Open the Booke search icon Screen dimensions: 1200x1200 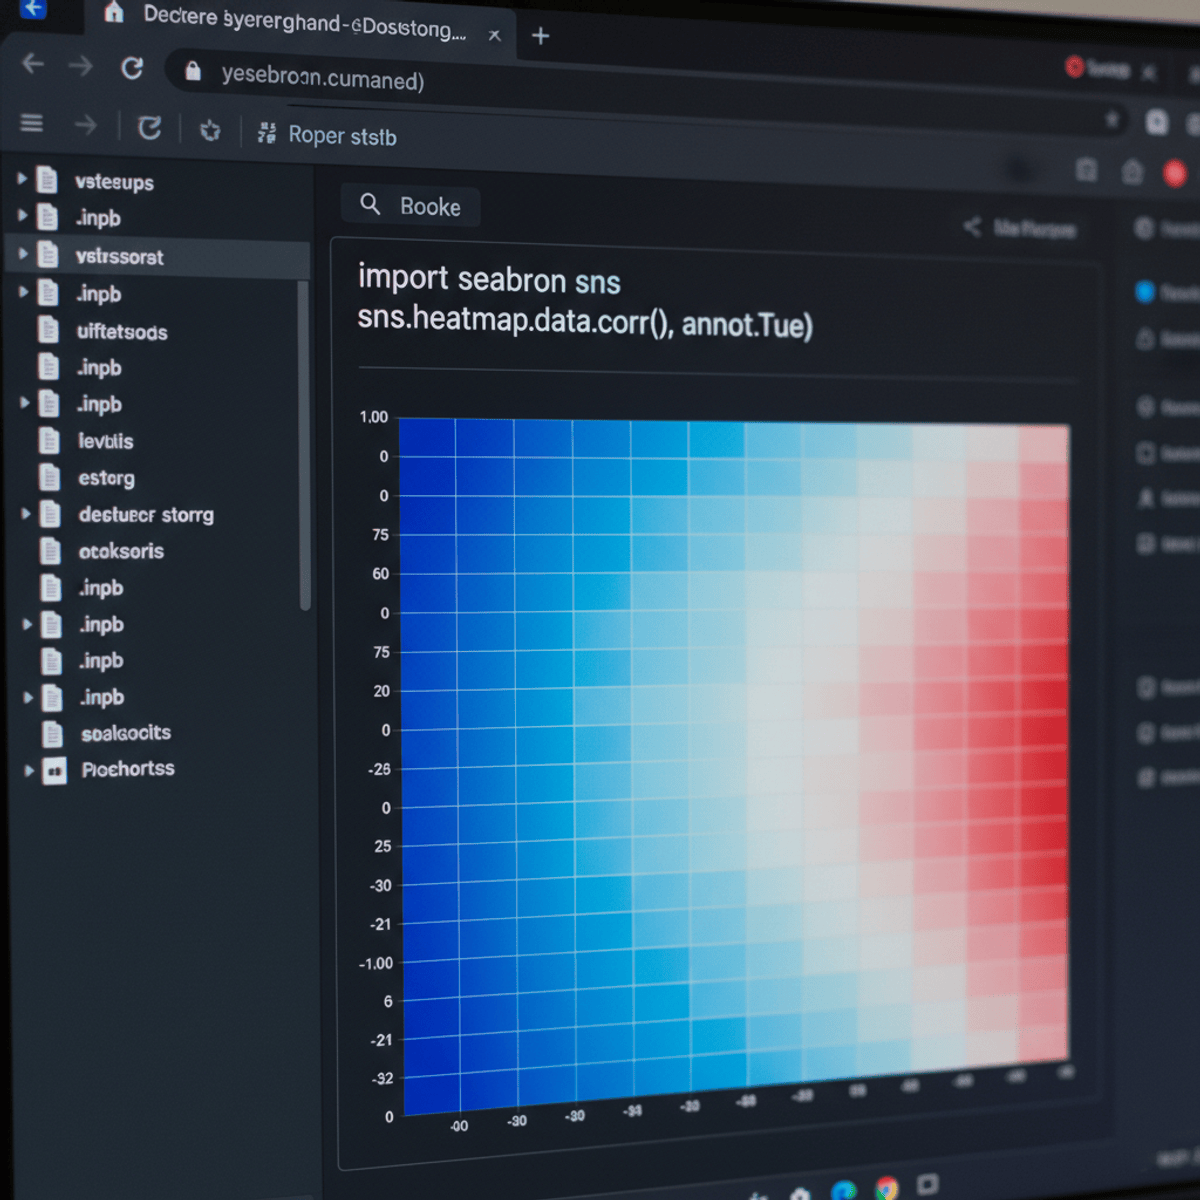[x=371, y=204]
